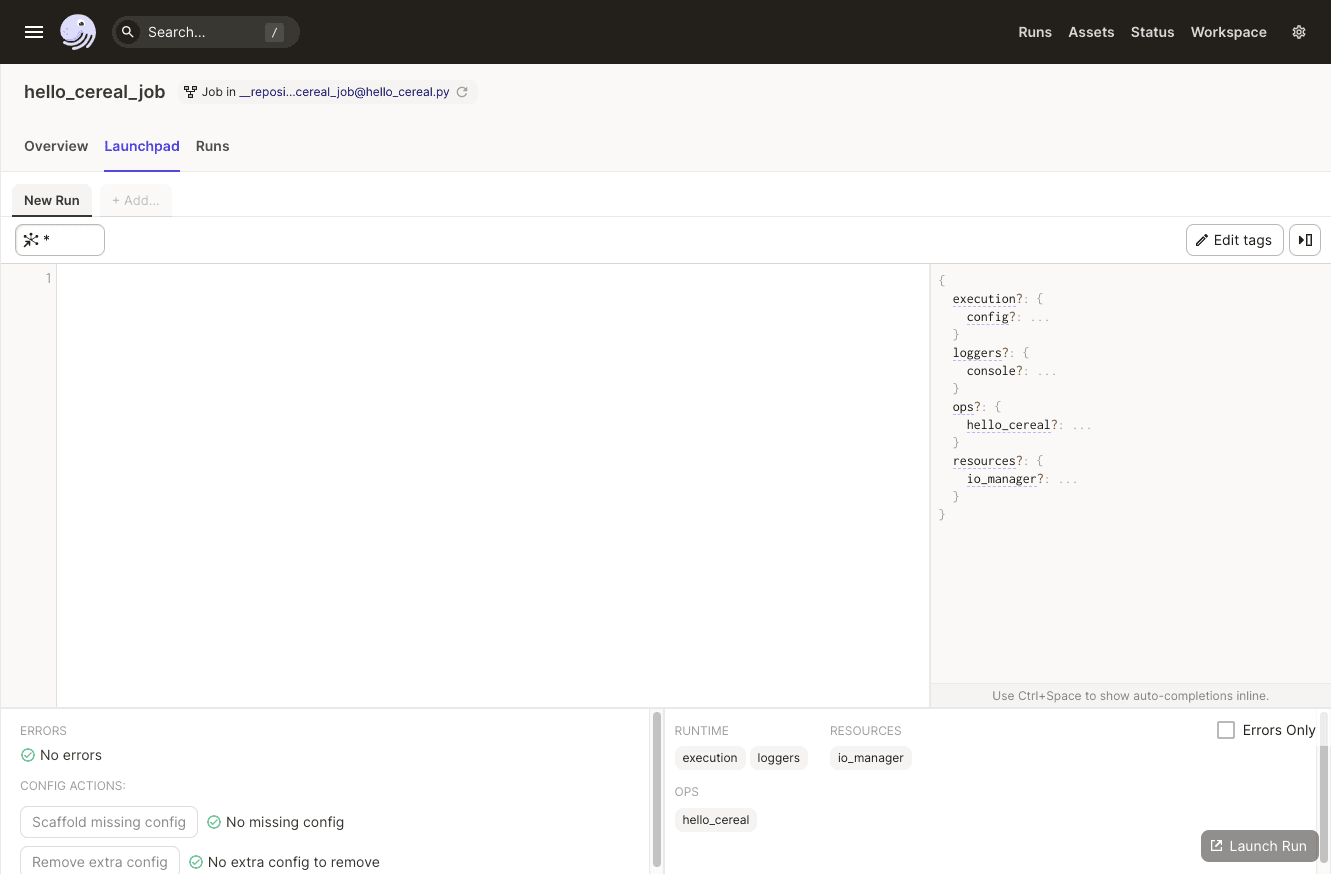1331x874 pixels.
Task: Click the Dagster octopus logo
Action: click(78, 32)
